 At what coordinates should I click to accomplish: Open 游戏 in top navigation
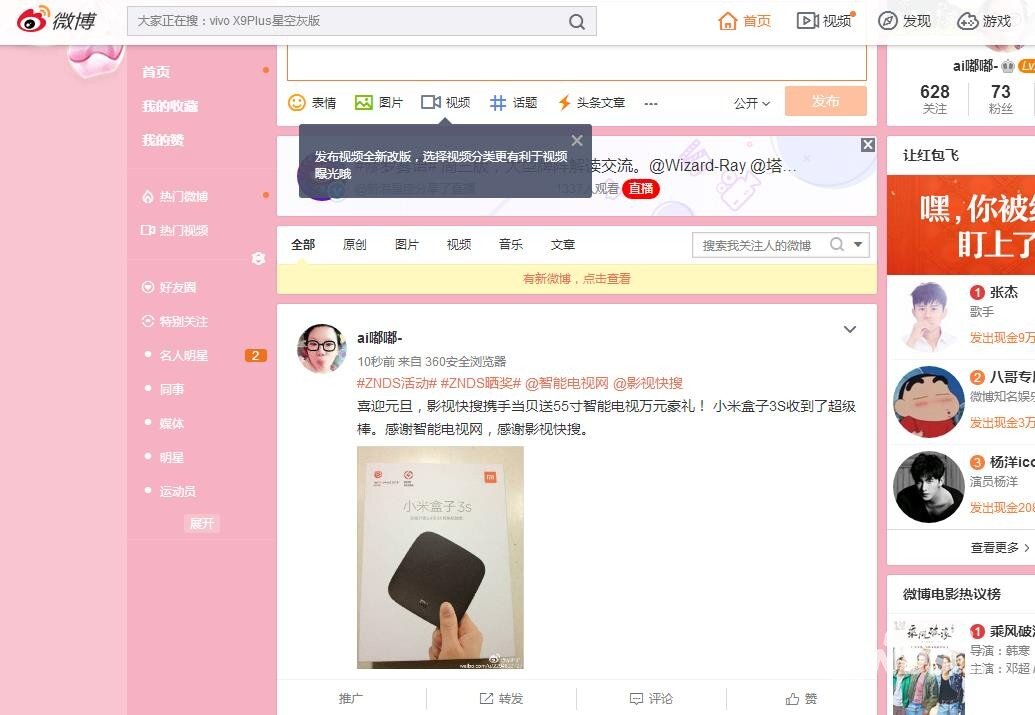coord(984,21)
